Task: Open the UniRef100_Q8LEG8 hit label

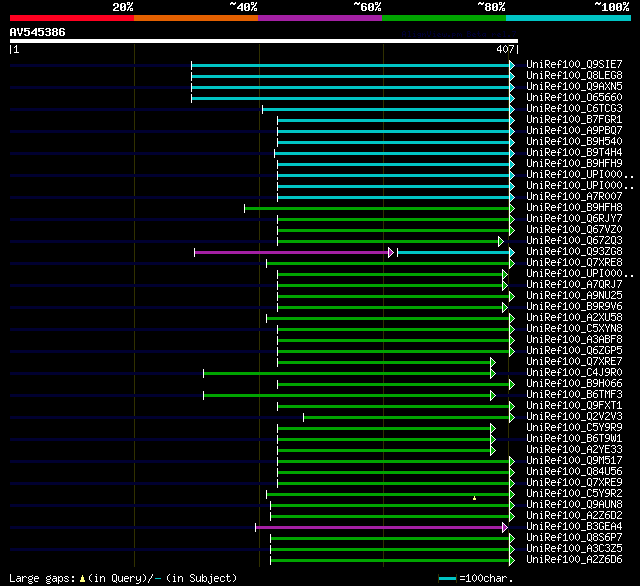Action: click(574, 75)
